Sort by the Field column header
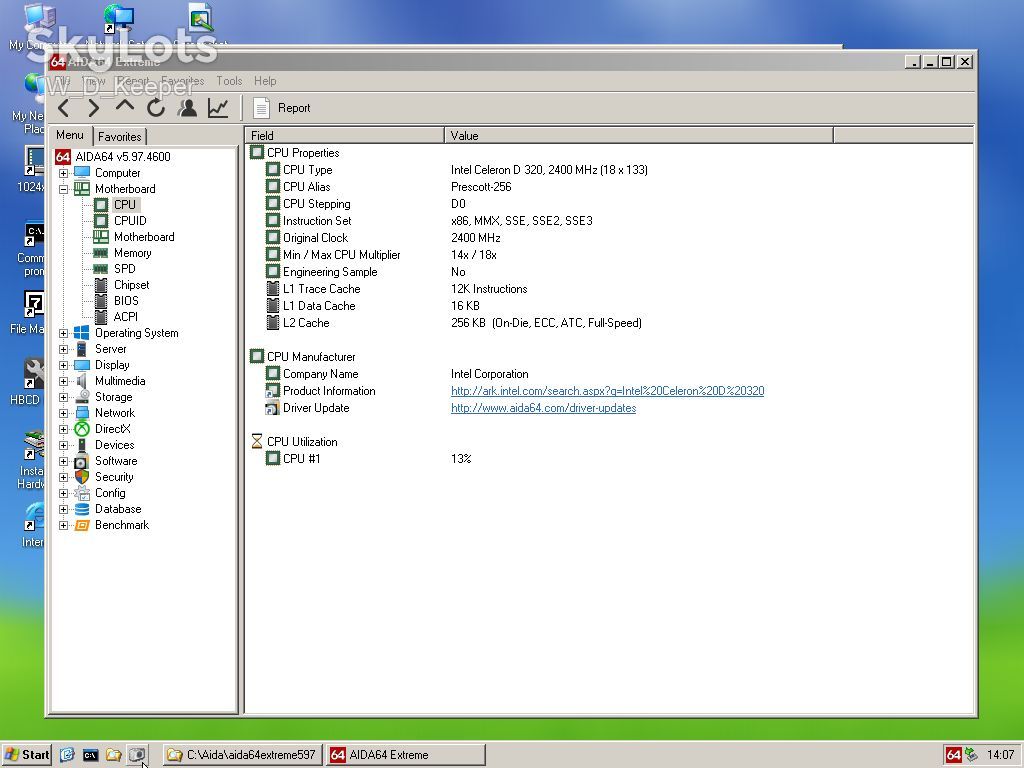The height and width of the screenshot is (768, 1024). coord(345,136)
